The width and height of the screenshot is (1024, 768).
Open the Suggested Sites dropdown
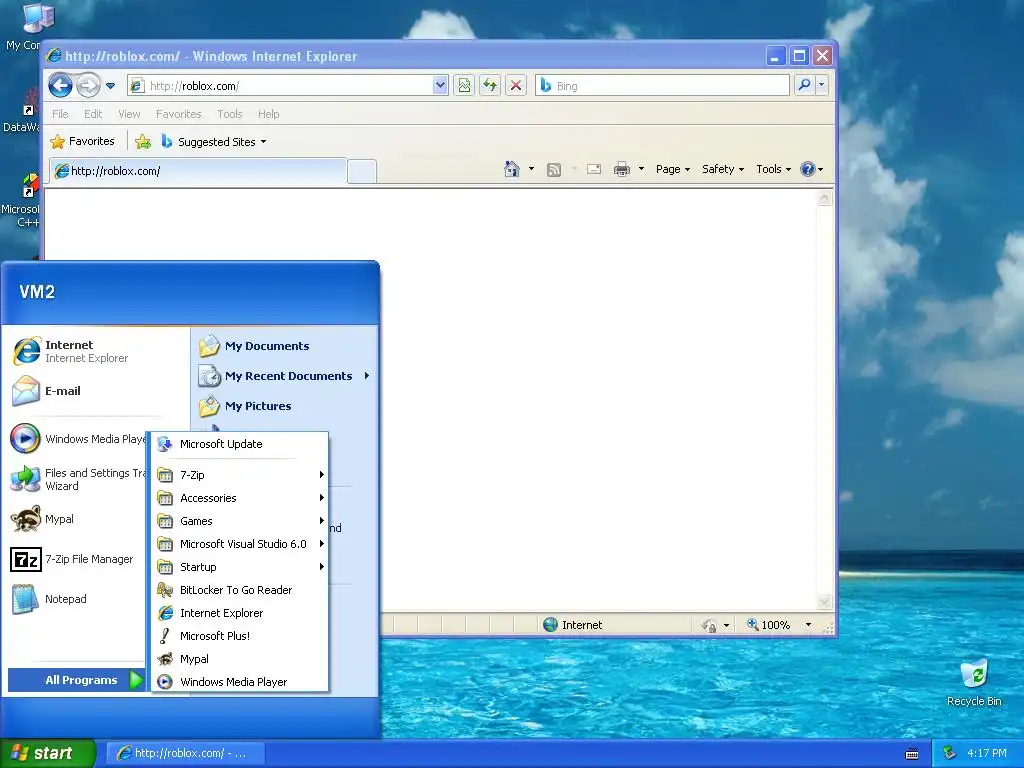coord(214,142)
